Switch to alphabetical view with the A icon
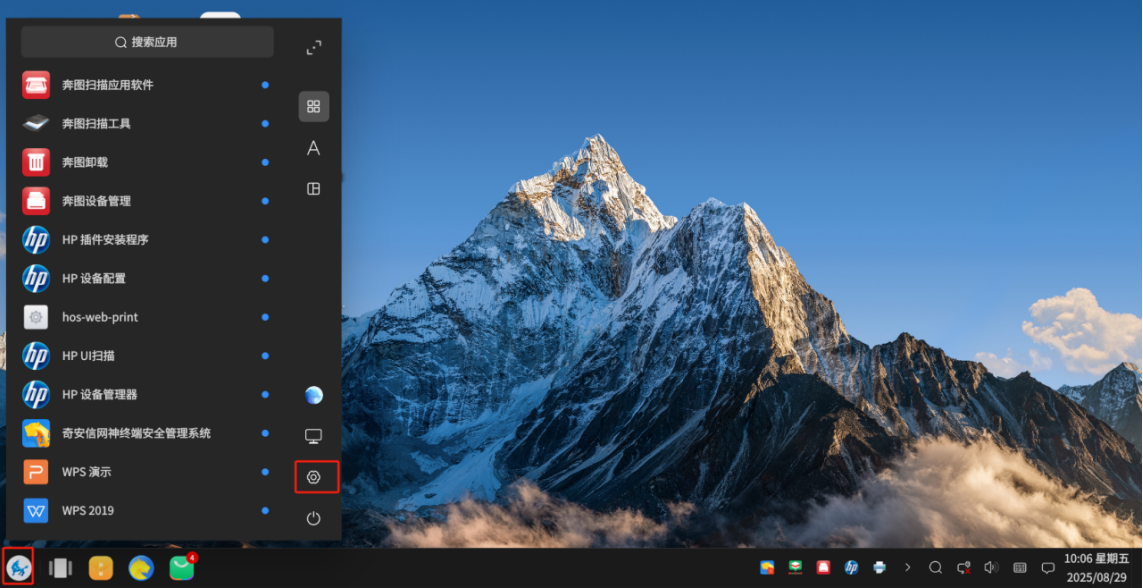This screenshot has height=588, width=1143. [x=313, y=148]
